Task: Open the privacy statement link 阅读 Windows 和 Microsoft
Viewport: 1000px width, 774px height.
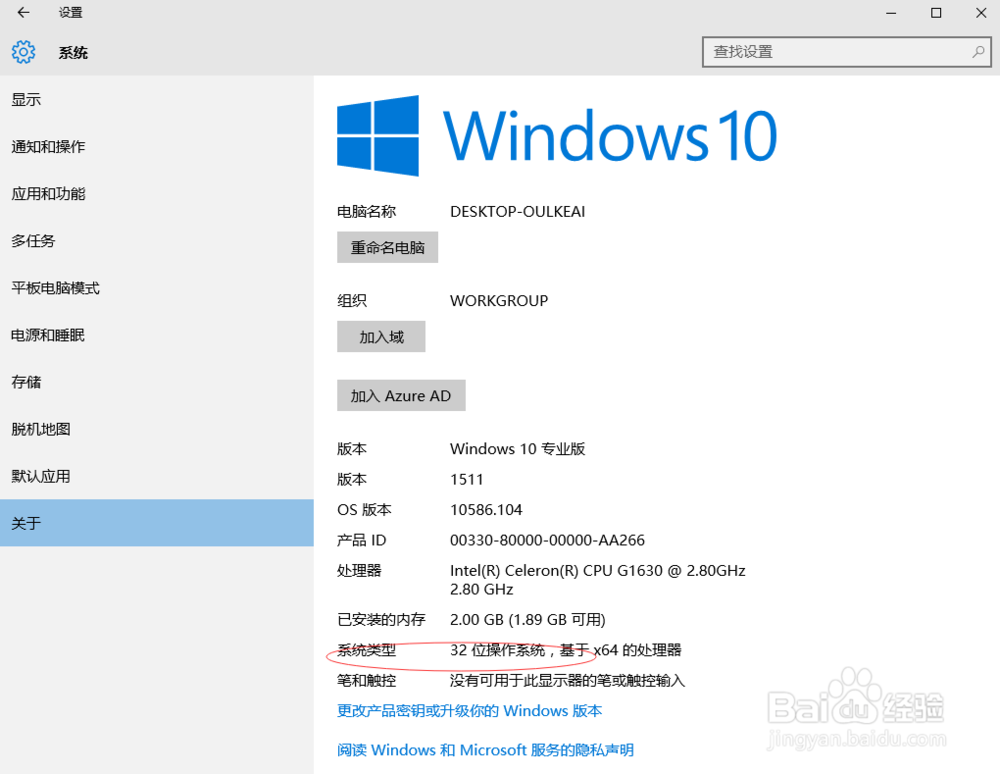Action: pyautogui.click(x=485, y=750)
